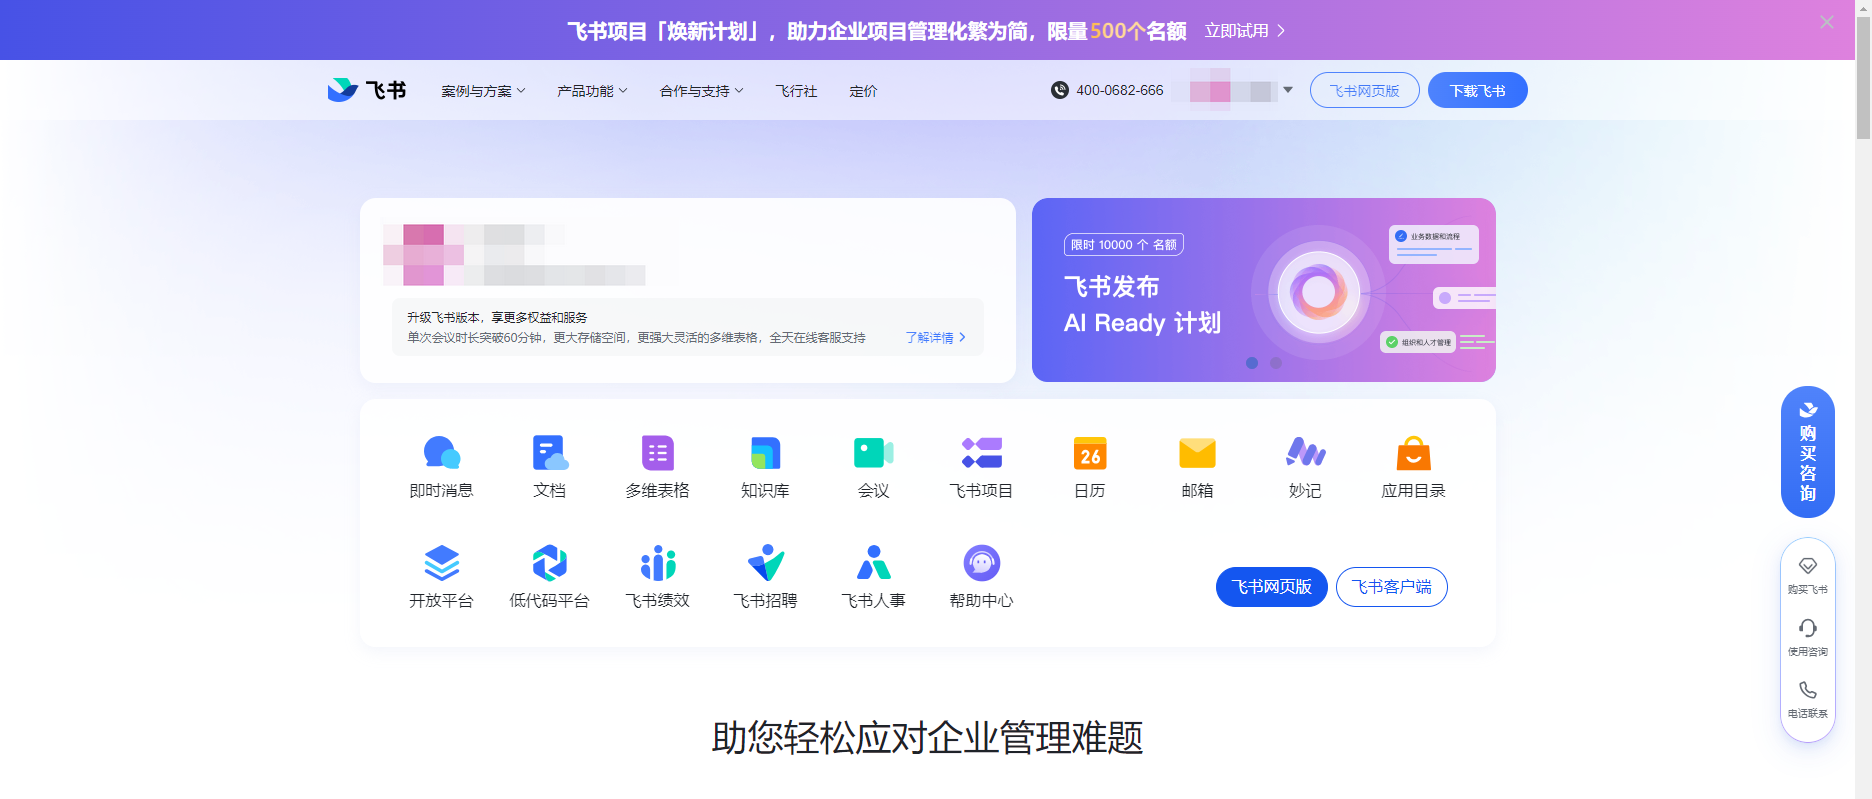Viewport: 1872px width, 799px height.
Task: Click the 电话联系 phone icon
Action: pyautogui.click(x=1807, y=690)
